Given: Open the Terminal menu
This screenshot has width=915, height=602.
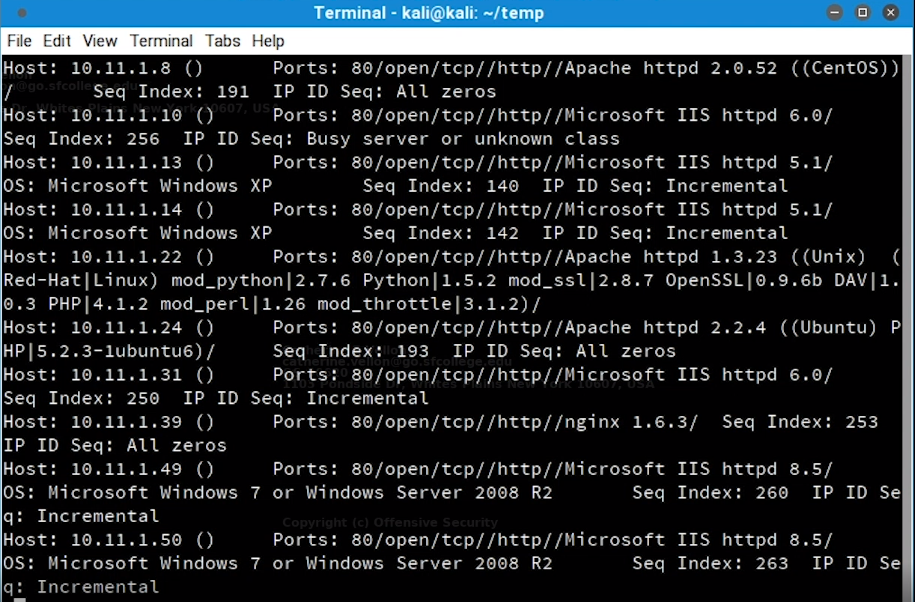Looking at the screenshot, I should 161,41.
